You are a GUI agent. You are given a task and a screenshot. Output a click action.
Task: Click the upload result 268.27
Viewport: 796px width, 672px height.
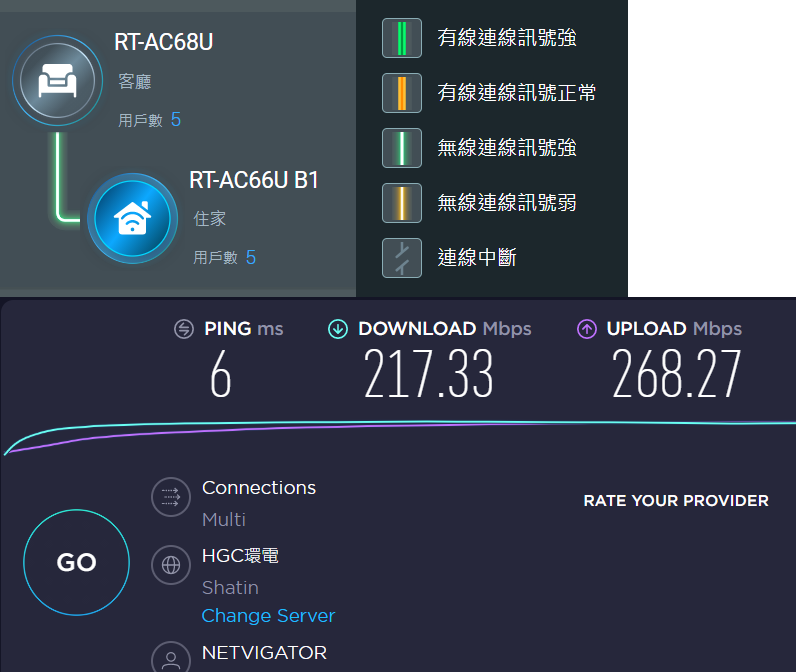pos(677,374)
